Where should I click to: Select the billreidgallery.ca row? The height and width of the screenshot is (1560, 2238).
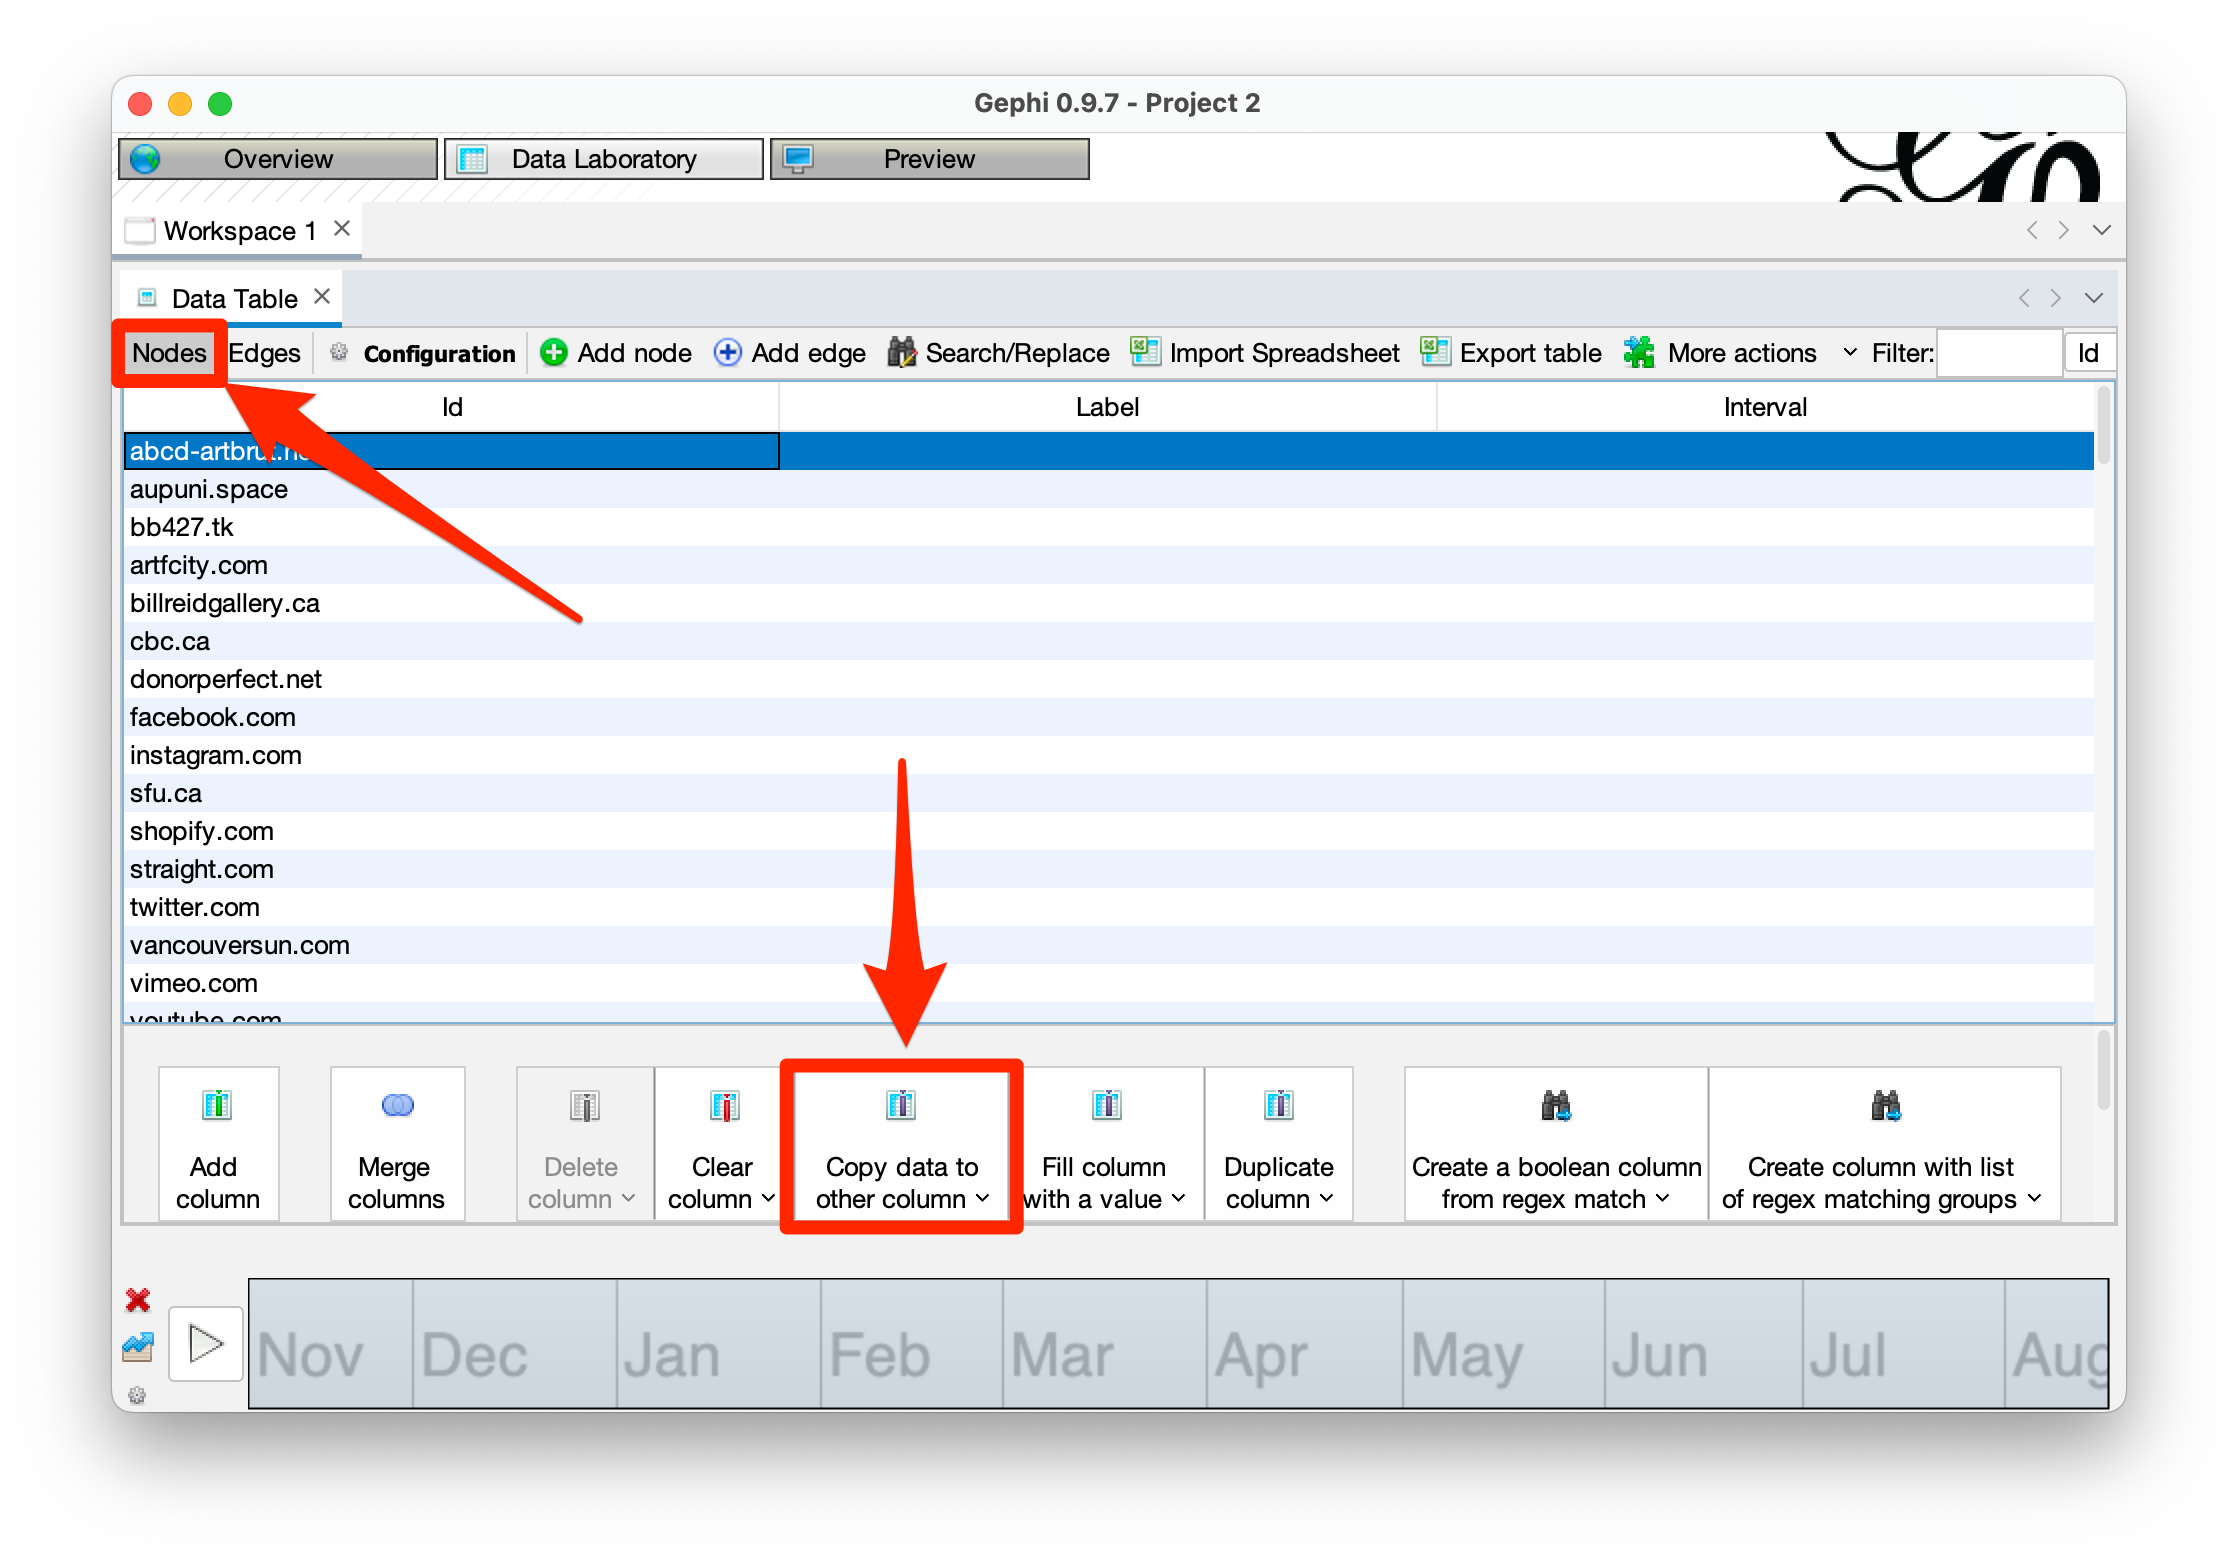[1109, 603]
